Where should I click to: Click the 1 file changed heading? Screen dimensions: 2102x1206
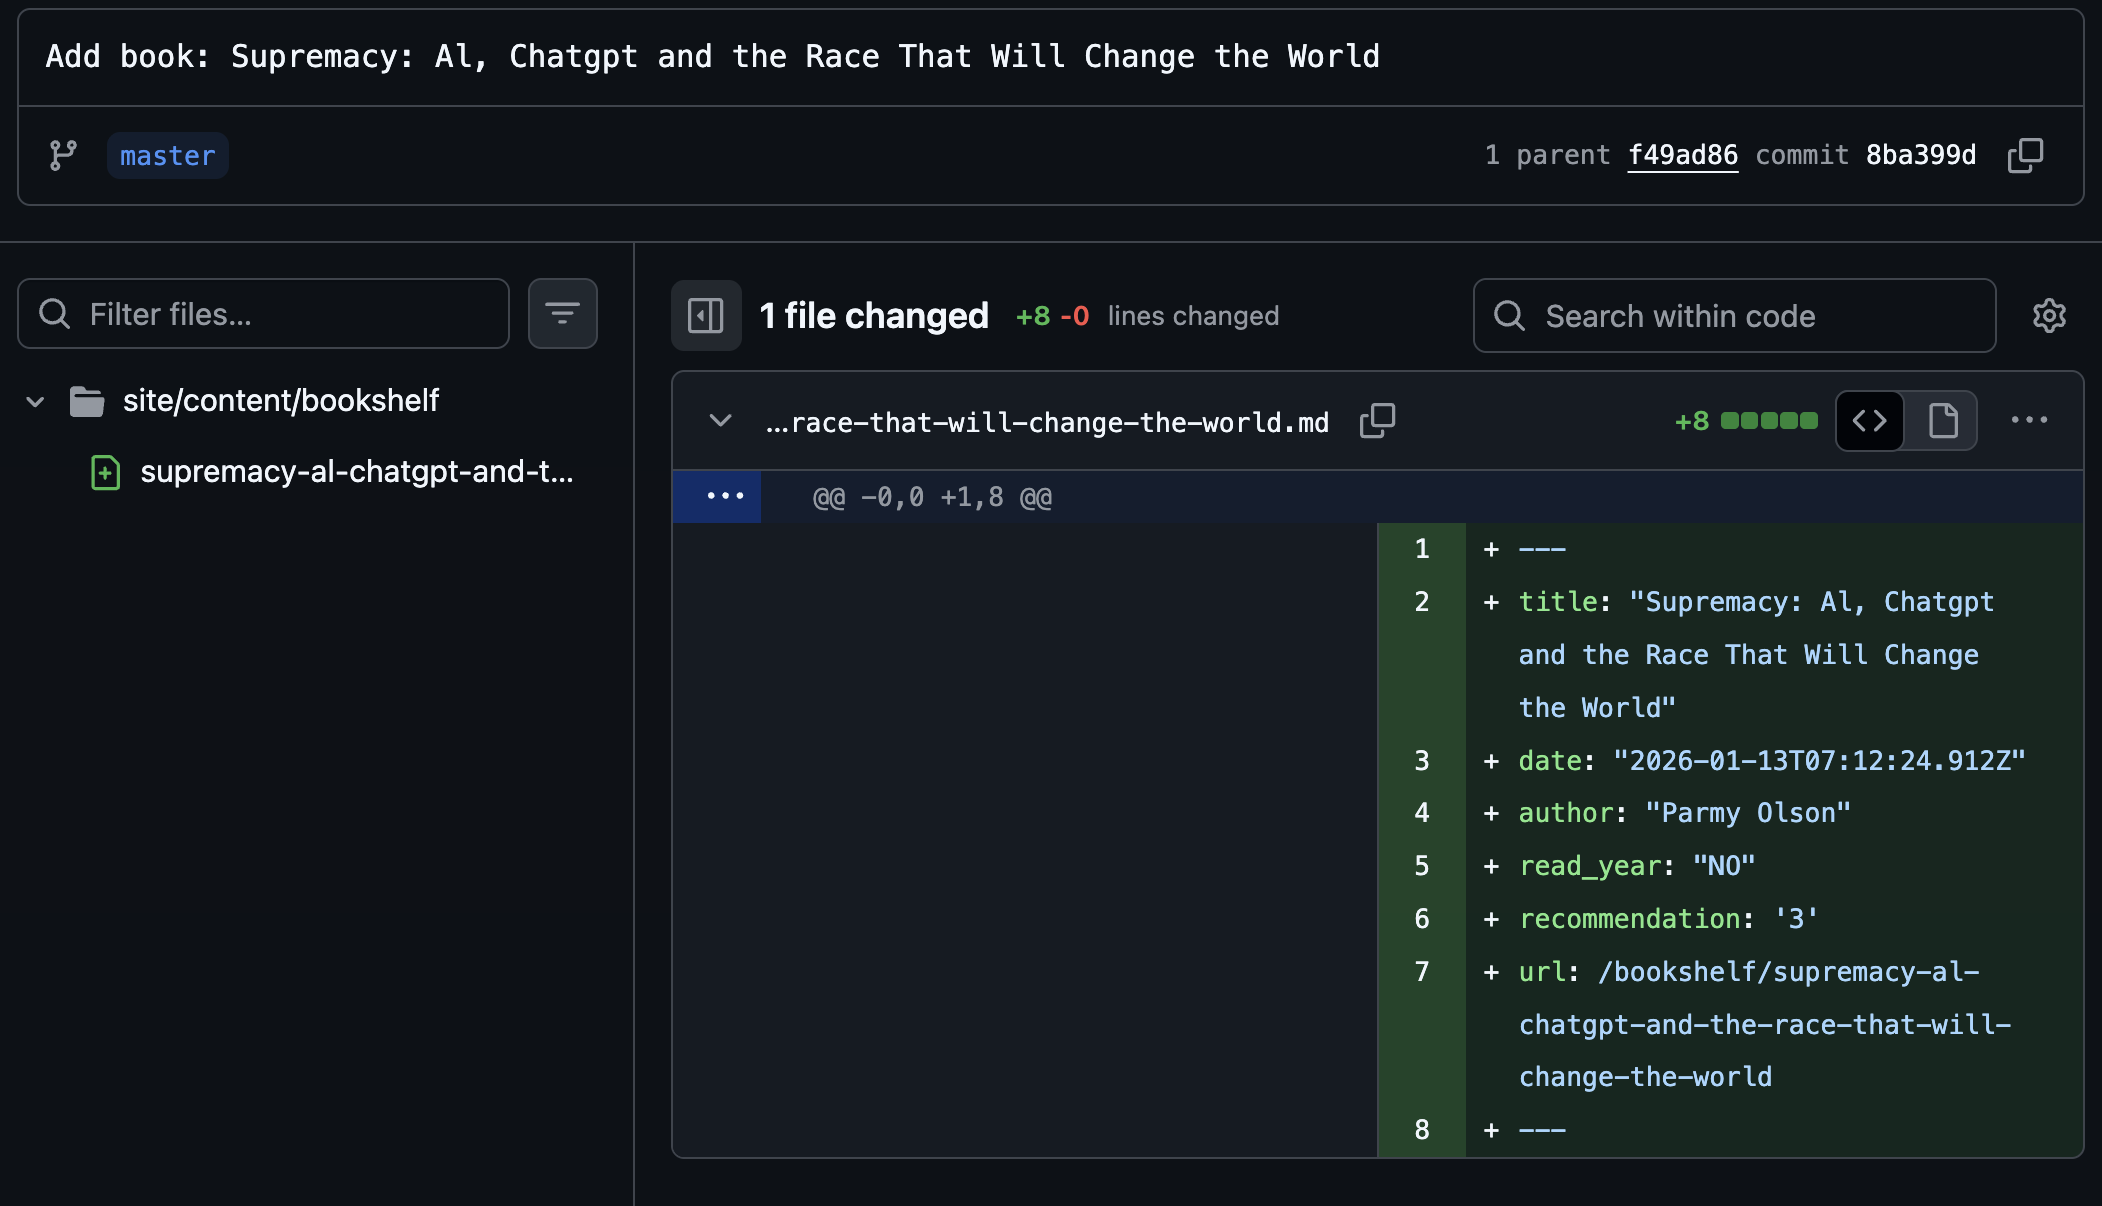pyautogui.click(x=873, y=315)
